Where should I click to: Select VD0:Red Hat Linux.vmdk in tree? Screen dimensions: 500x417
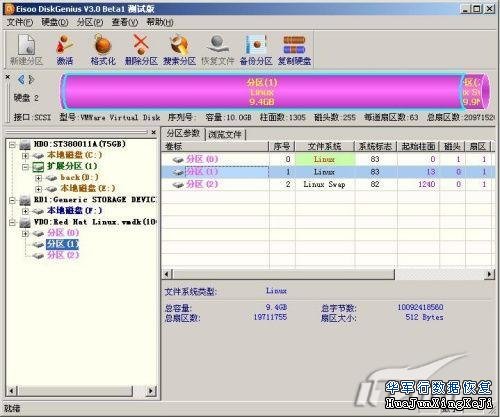point(95,222)
